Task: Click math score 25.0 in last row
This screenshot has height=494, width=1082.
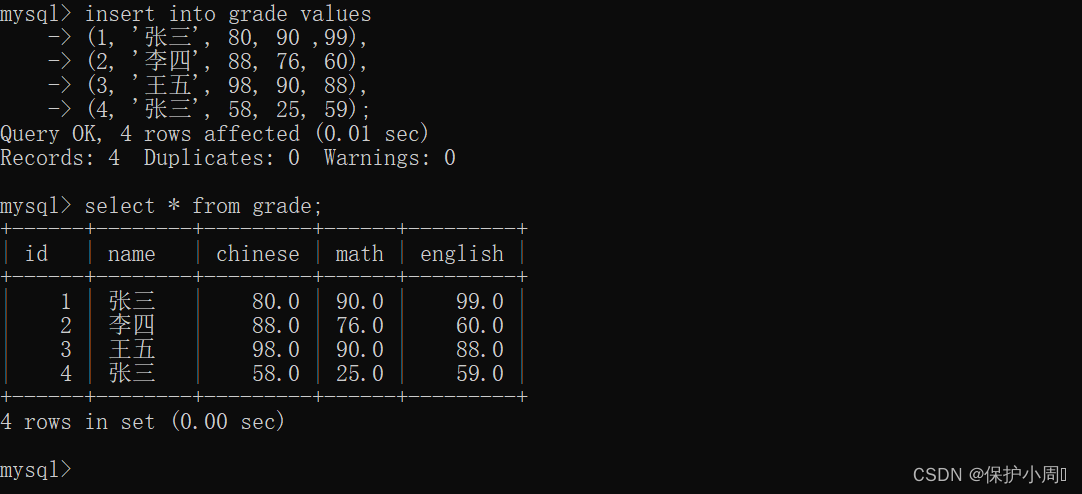Action: [x=359, y=374]
